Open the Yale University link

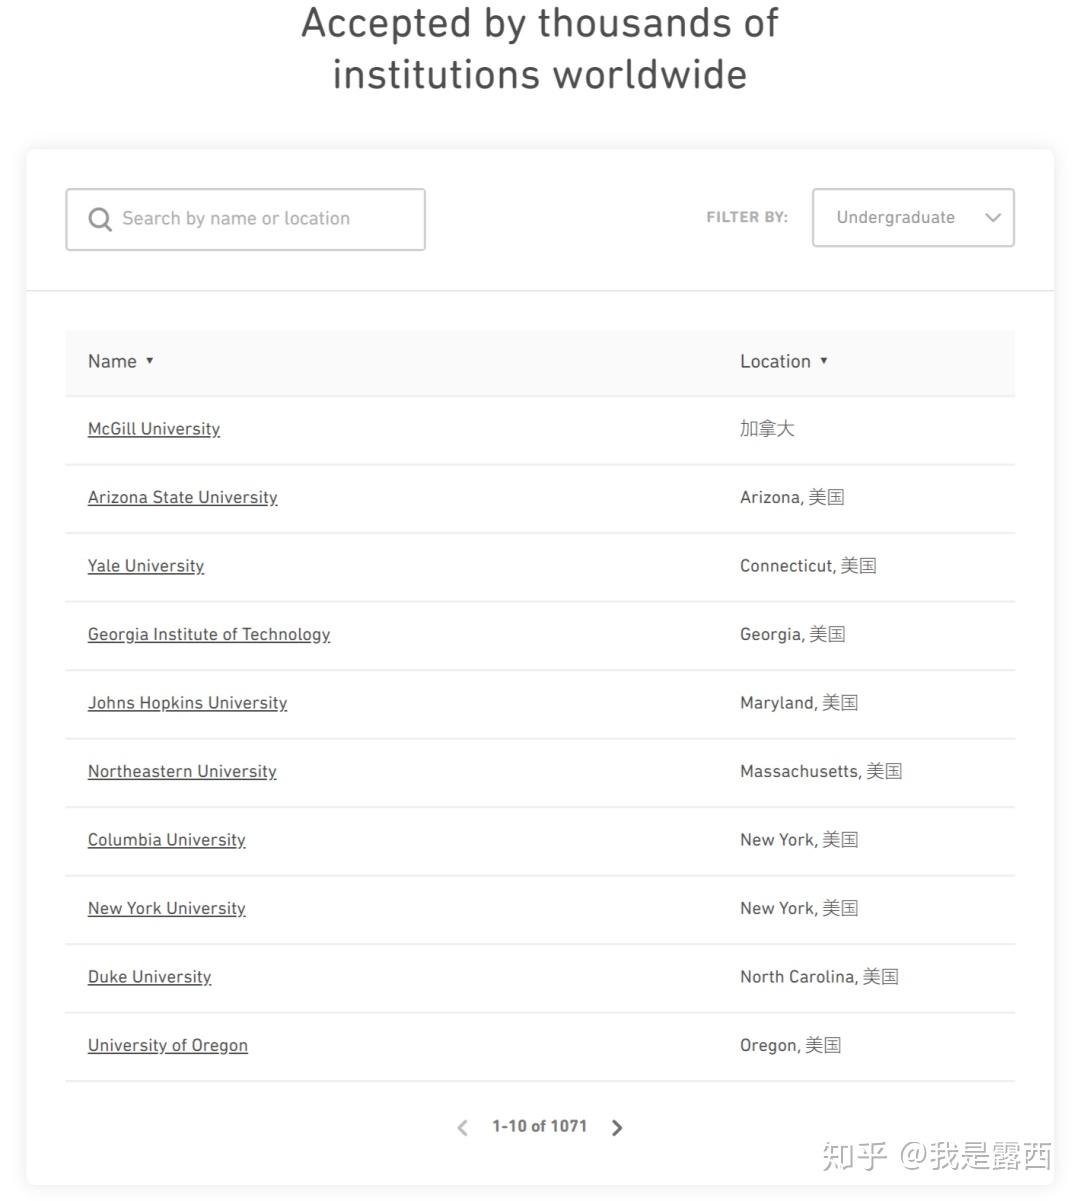146,566
